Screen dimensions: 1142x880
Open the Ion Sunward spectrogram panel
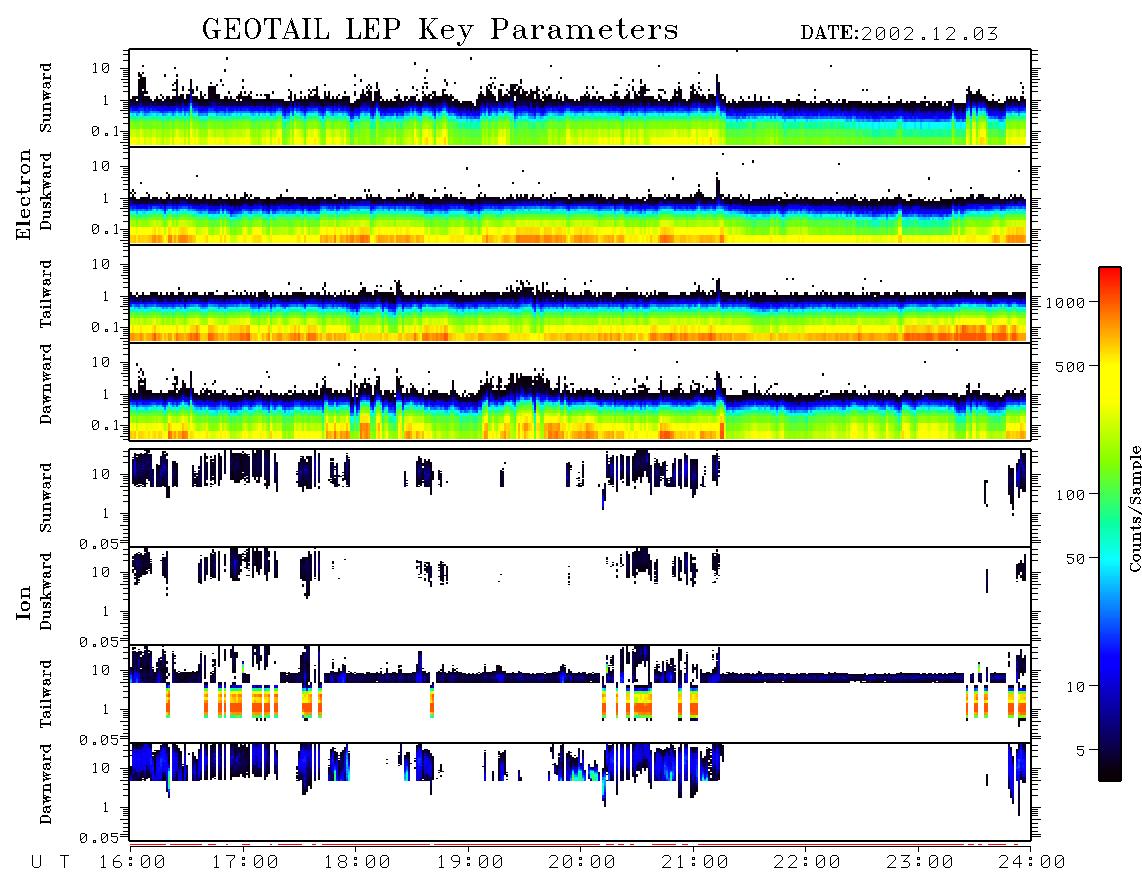point(580,498)
